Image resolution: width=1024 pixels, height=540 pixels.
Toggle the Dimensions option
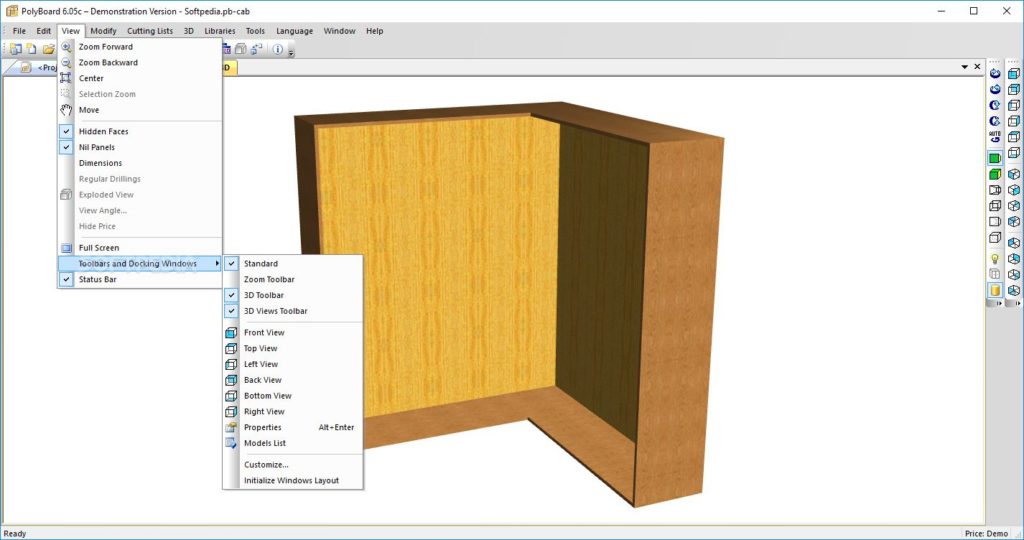coord(140,163)
